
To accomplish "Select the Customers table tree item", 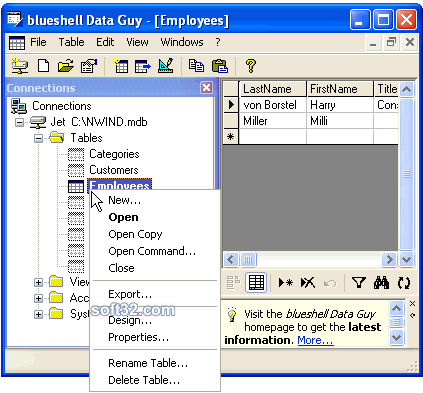I will (x=114, y=170).
